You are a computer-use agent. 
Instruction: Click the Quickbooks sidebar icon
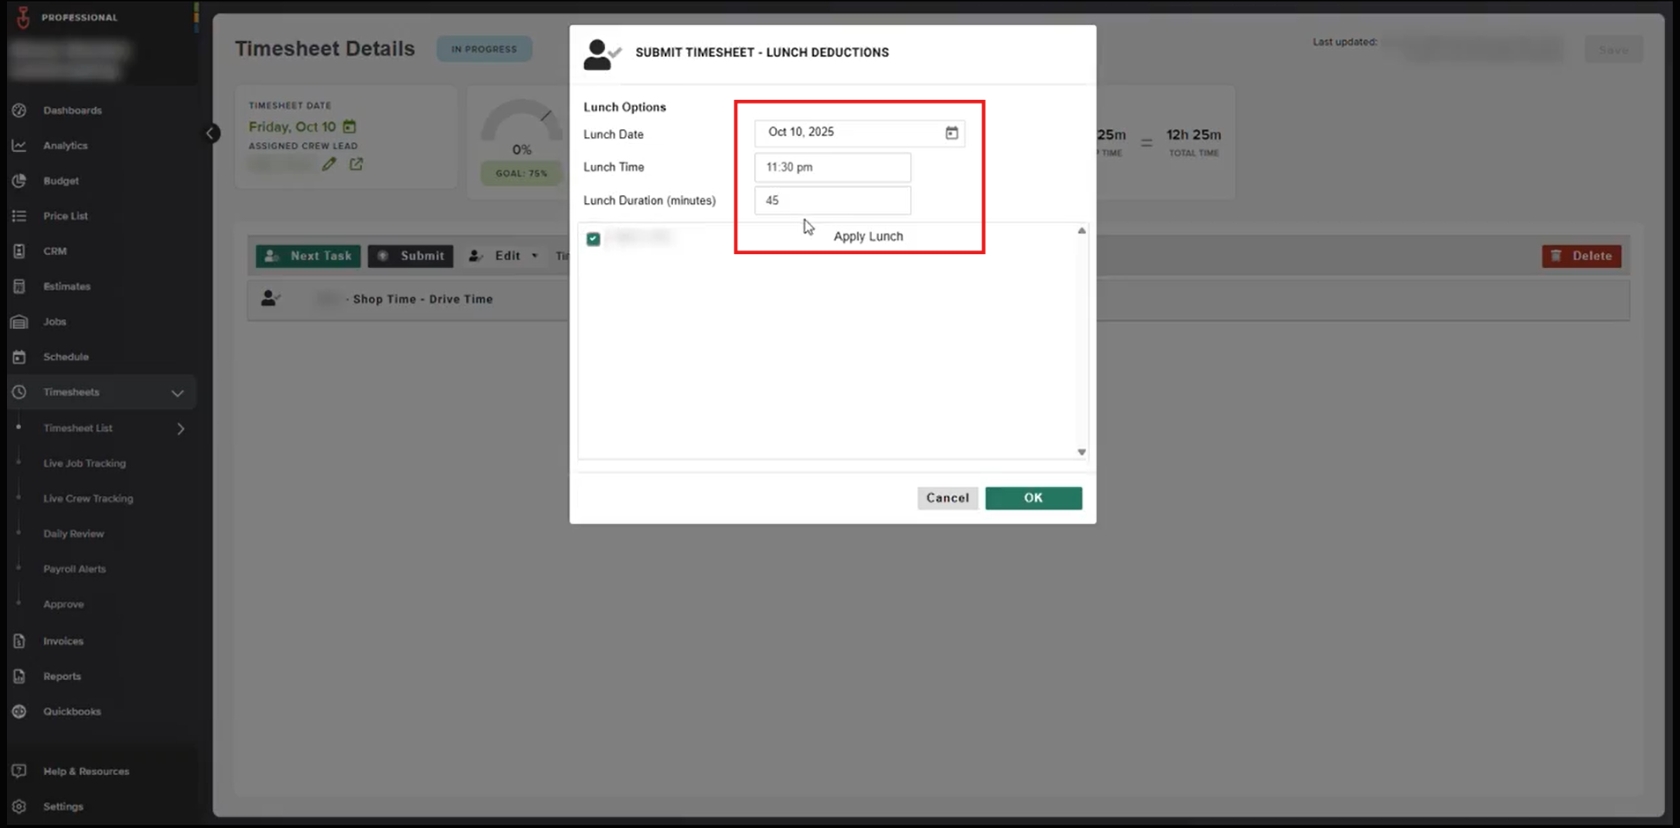[x=19, y=712]
